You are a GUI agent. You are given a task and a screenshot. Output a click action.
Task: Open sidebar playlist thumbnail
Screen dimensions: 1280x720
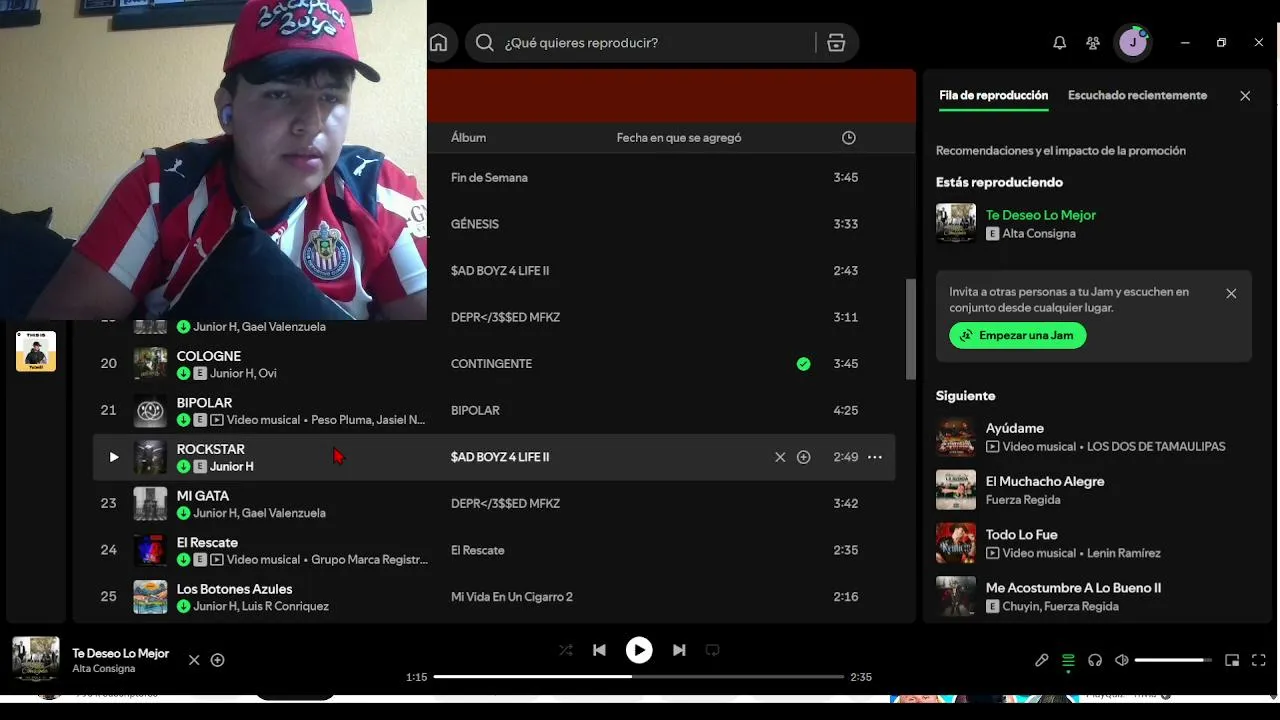click(36, 351)
